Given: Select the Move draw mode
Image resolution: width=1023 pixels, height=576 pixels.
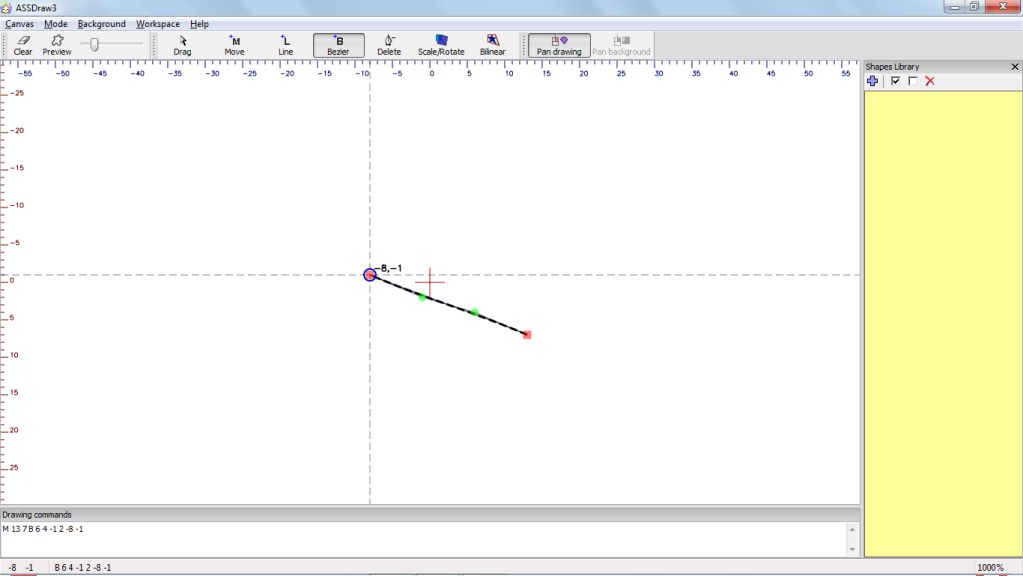Looking at the screenshot, I should click(234, 46).
